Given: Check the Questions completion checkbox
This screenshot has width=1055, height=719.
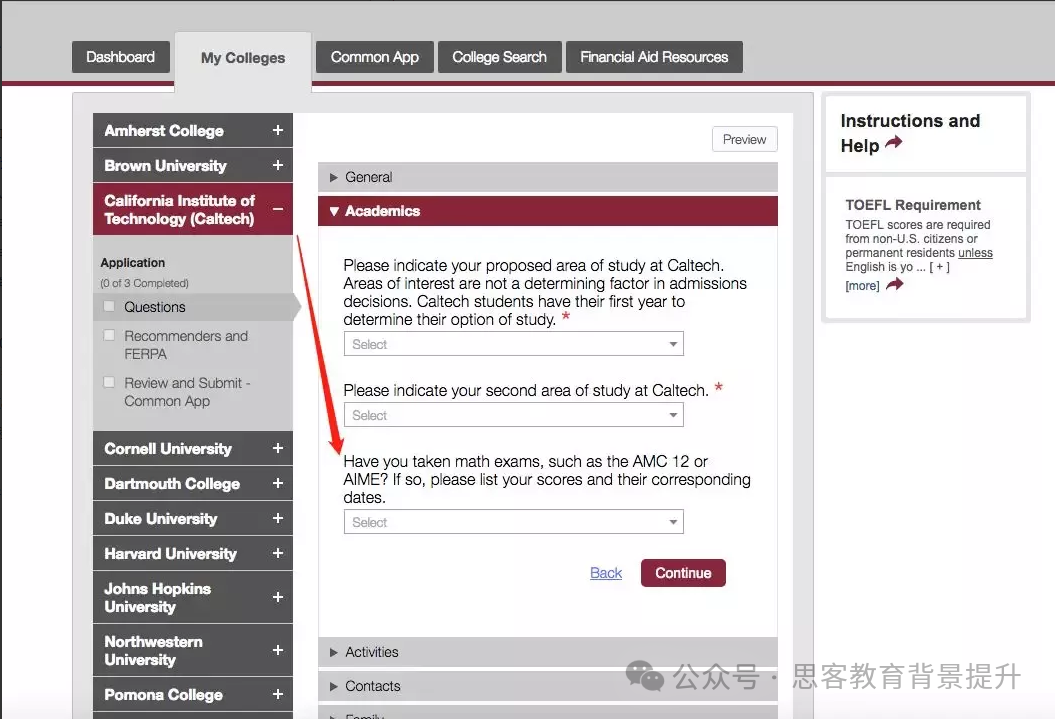Looking at the screenshot, I should click(x=111, y=307).
